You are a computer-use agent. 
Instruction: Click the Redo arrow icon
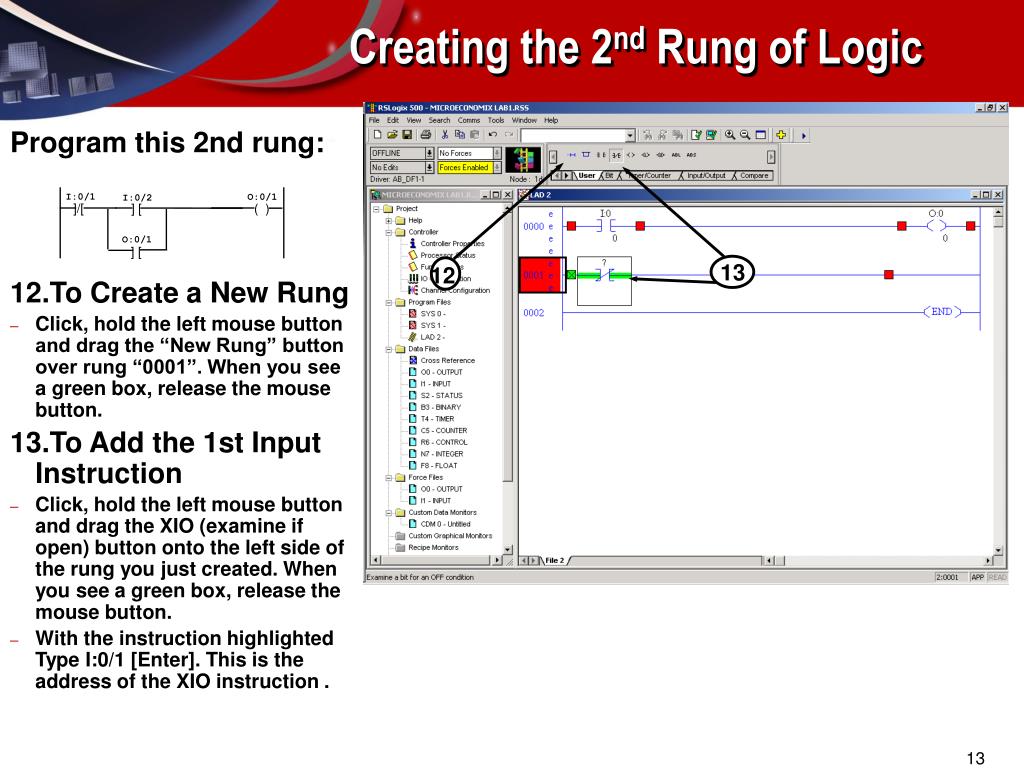tap(509, 135)
